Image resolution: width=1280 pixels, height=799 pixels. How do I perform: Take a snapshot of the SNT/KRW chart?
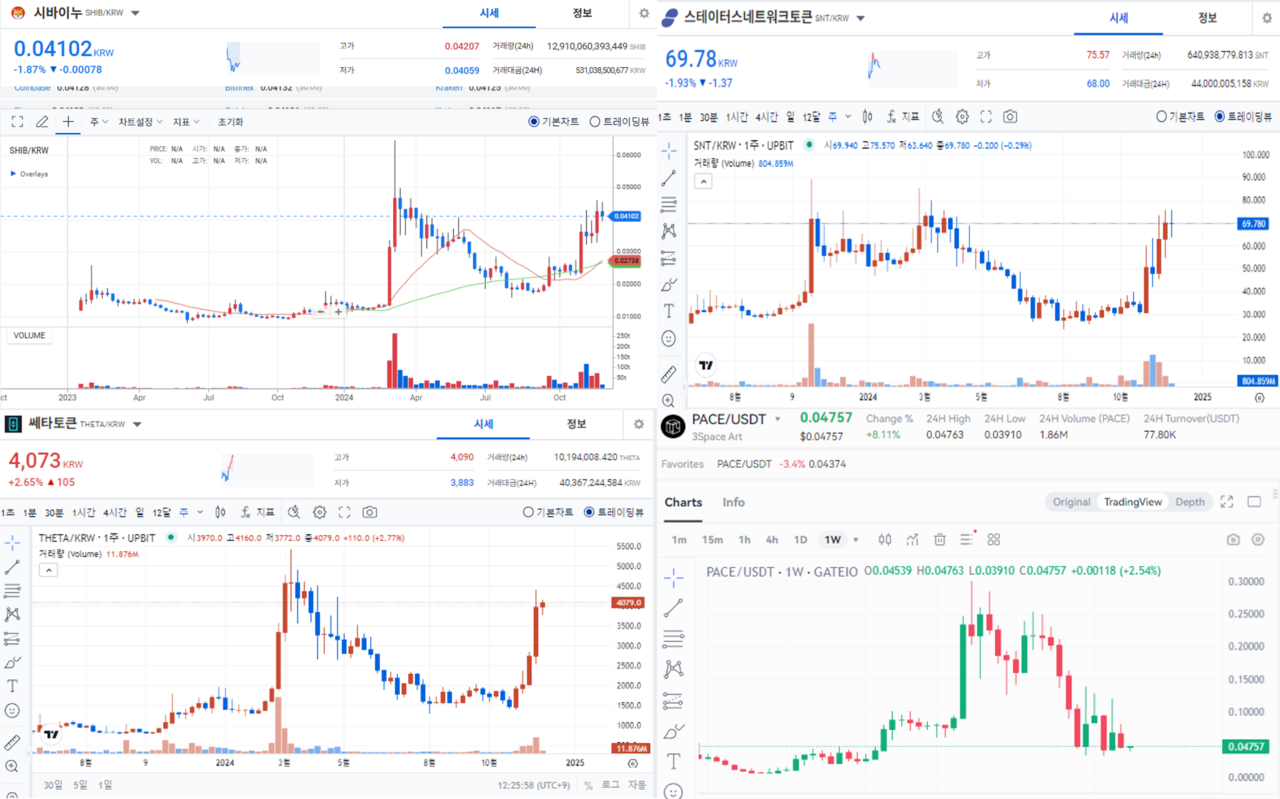1010,117
